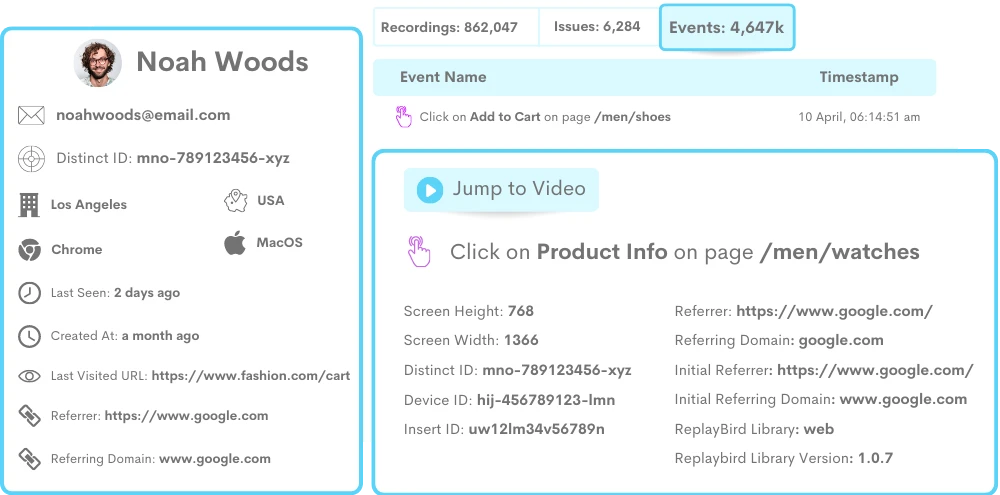Click the target icon beside Distinct ID
Screen dimensions: 1000x495
pyautogui.click(x=31, y=158)
